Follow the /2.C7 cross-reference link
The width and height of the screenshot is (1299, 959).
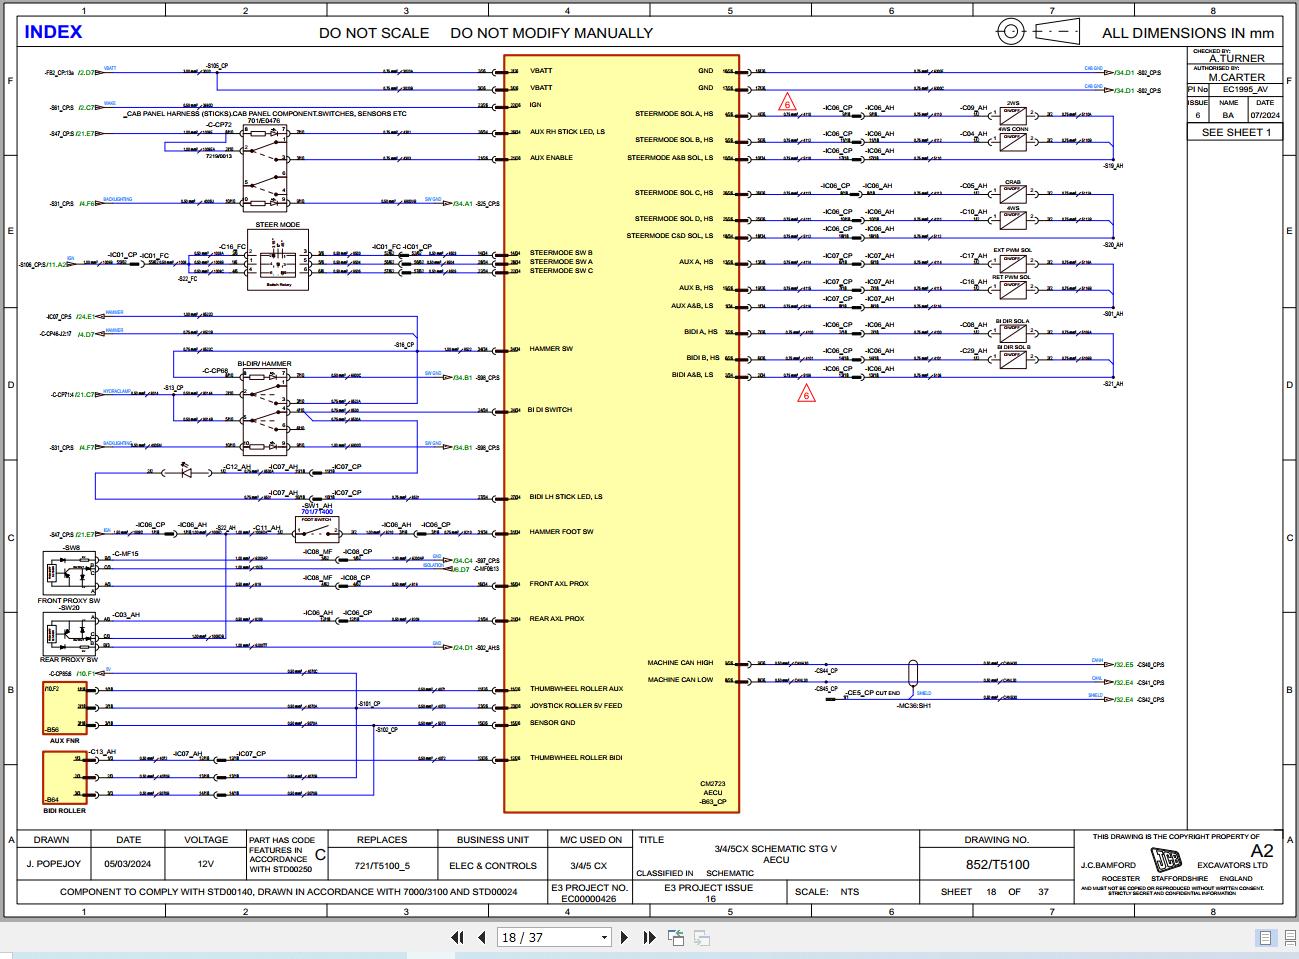(x=88, y=107)
